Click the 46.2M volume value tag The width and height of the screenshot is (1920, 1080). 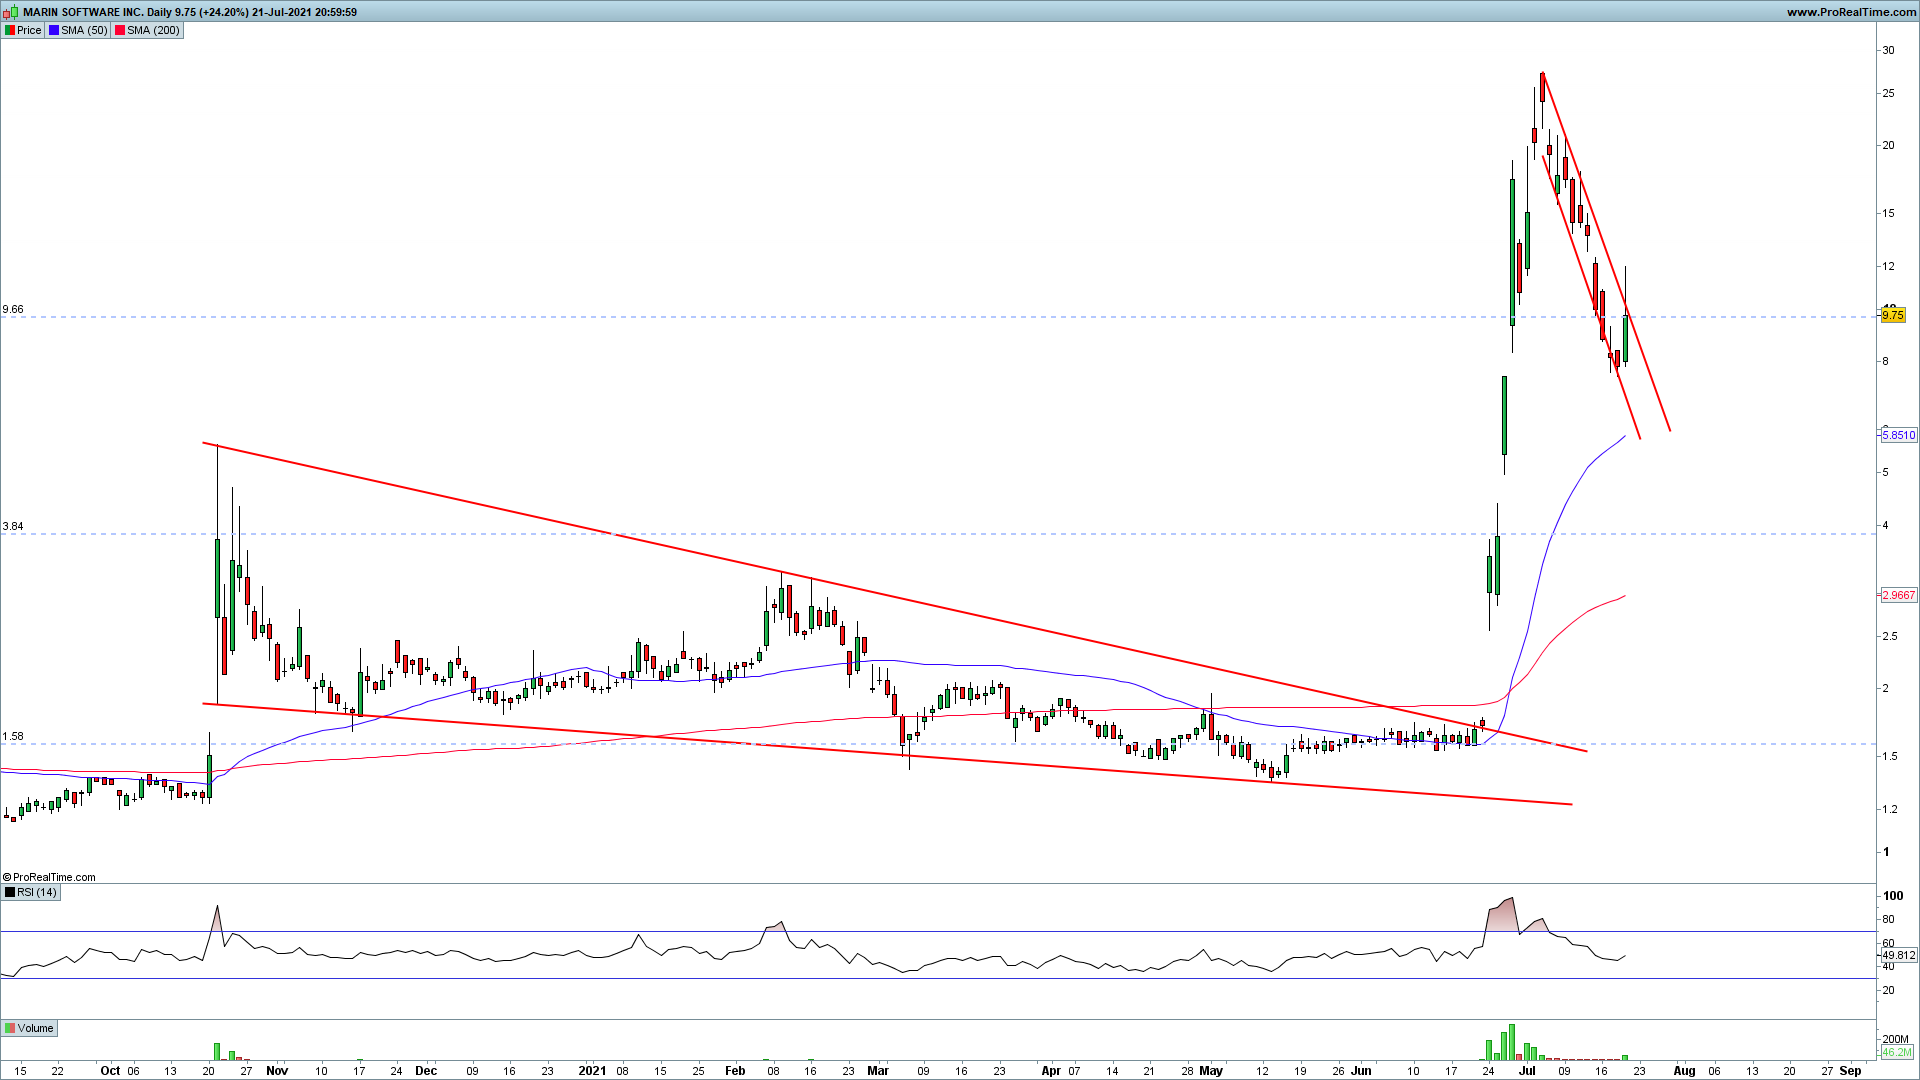(x=1896, y=1052)
